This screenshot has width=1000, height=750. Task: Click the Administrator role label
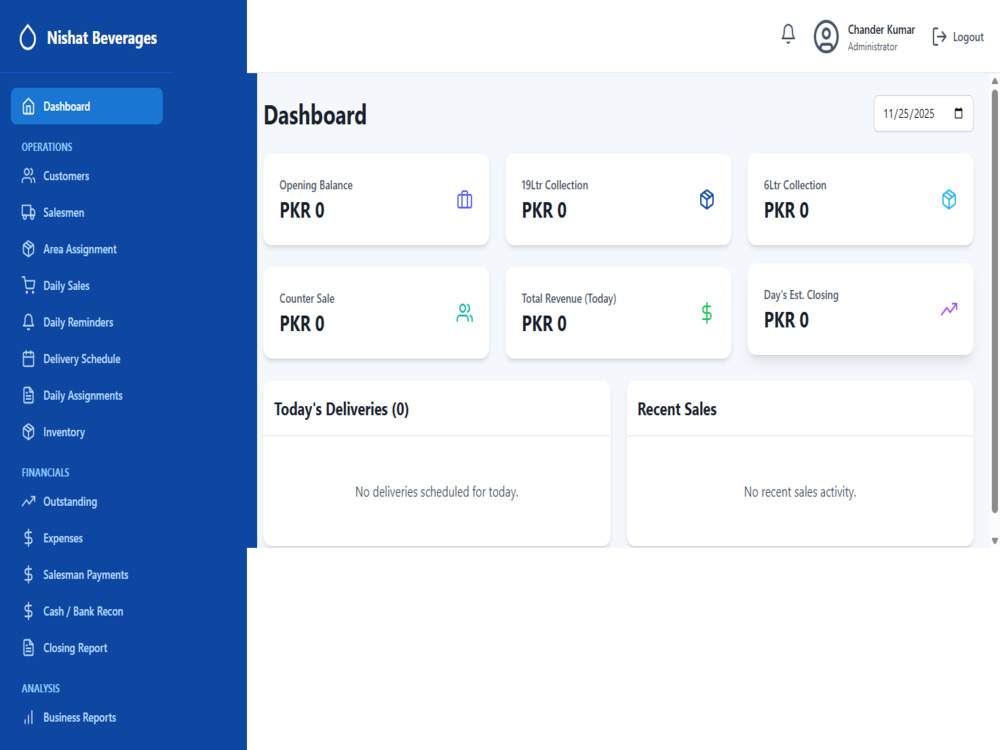coord(872,47)
